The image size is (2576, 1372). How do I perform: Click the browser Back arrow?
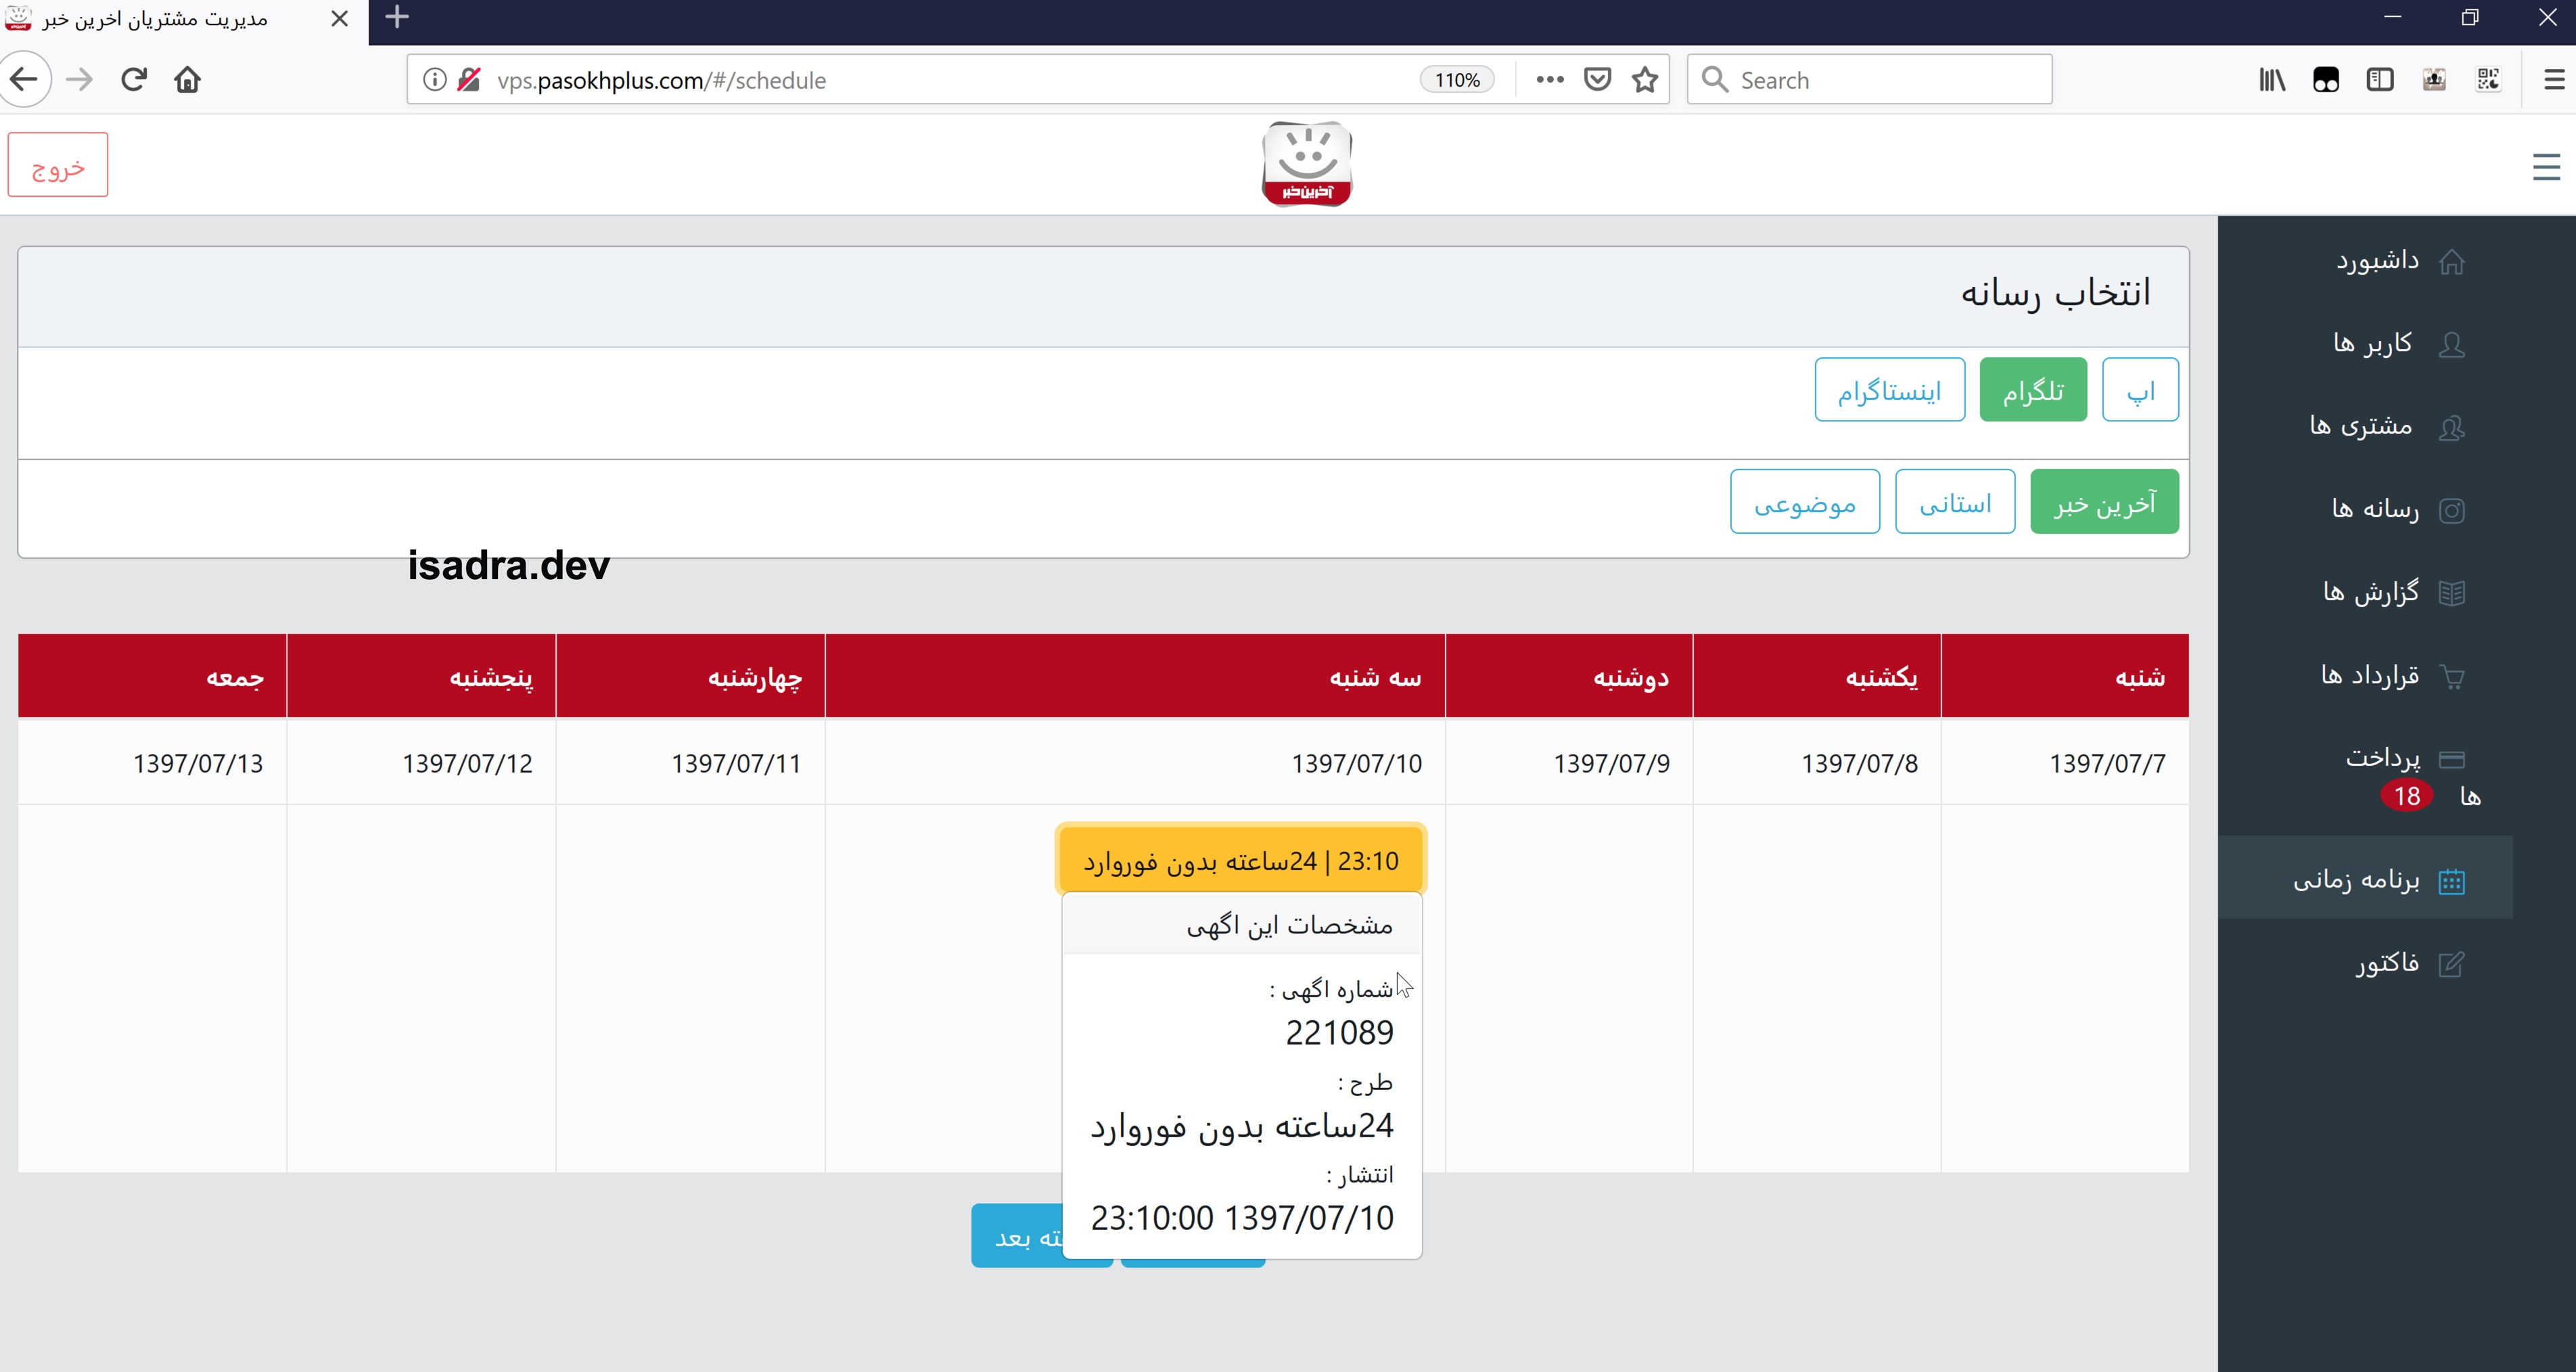click(x=24, y=80)
